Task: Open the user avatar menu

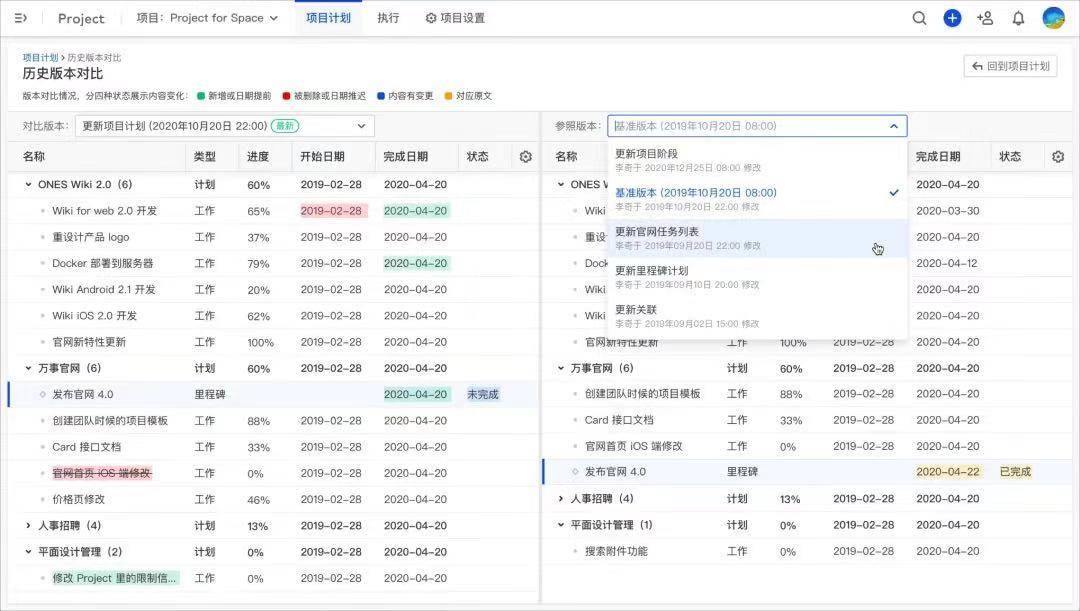Action: click(1053, 18)
